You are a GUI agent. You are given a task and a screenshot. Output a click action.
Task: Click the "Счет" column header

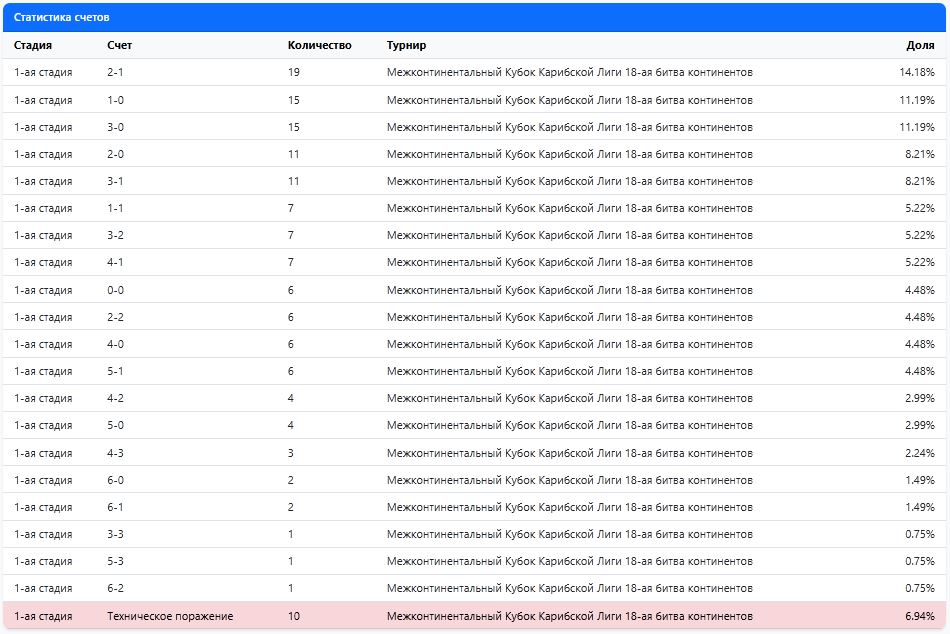click(119, 46)
